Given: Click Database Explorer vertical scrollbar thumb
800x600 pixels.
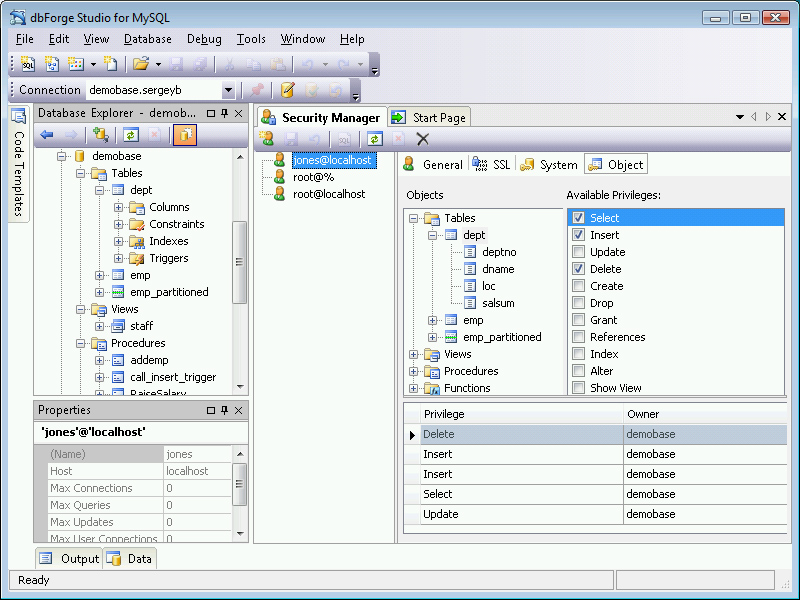Looking at the screenshot, I should click(x=239, y=262).
